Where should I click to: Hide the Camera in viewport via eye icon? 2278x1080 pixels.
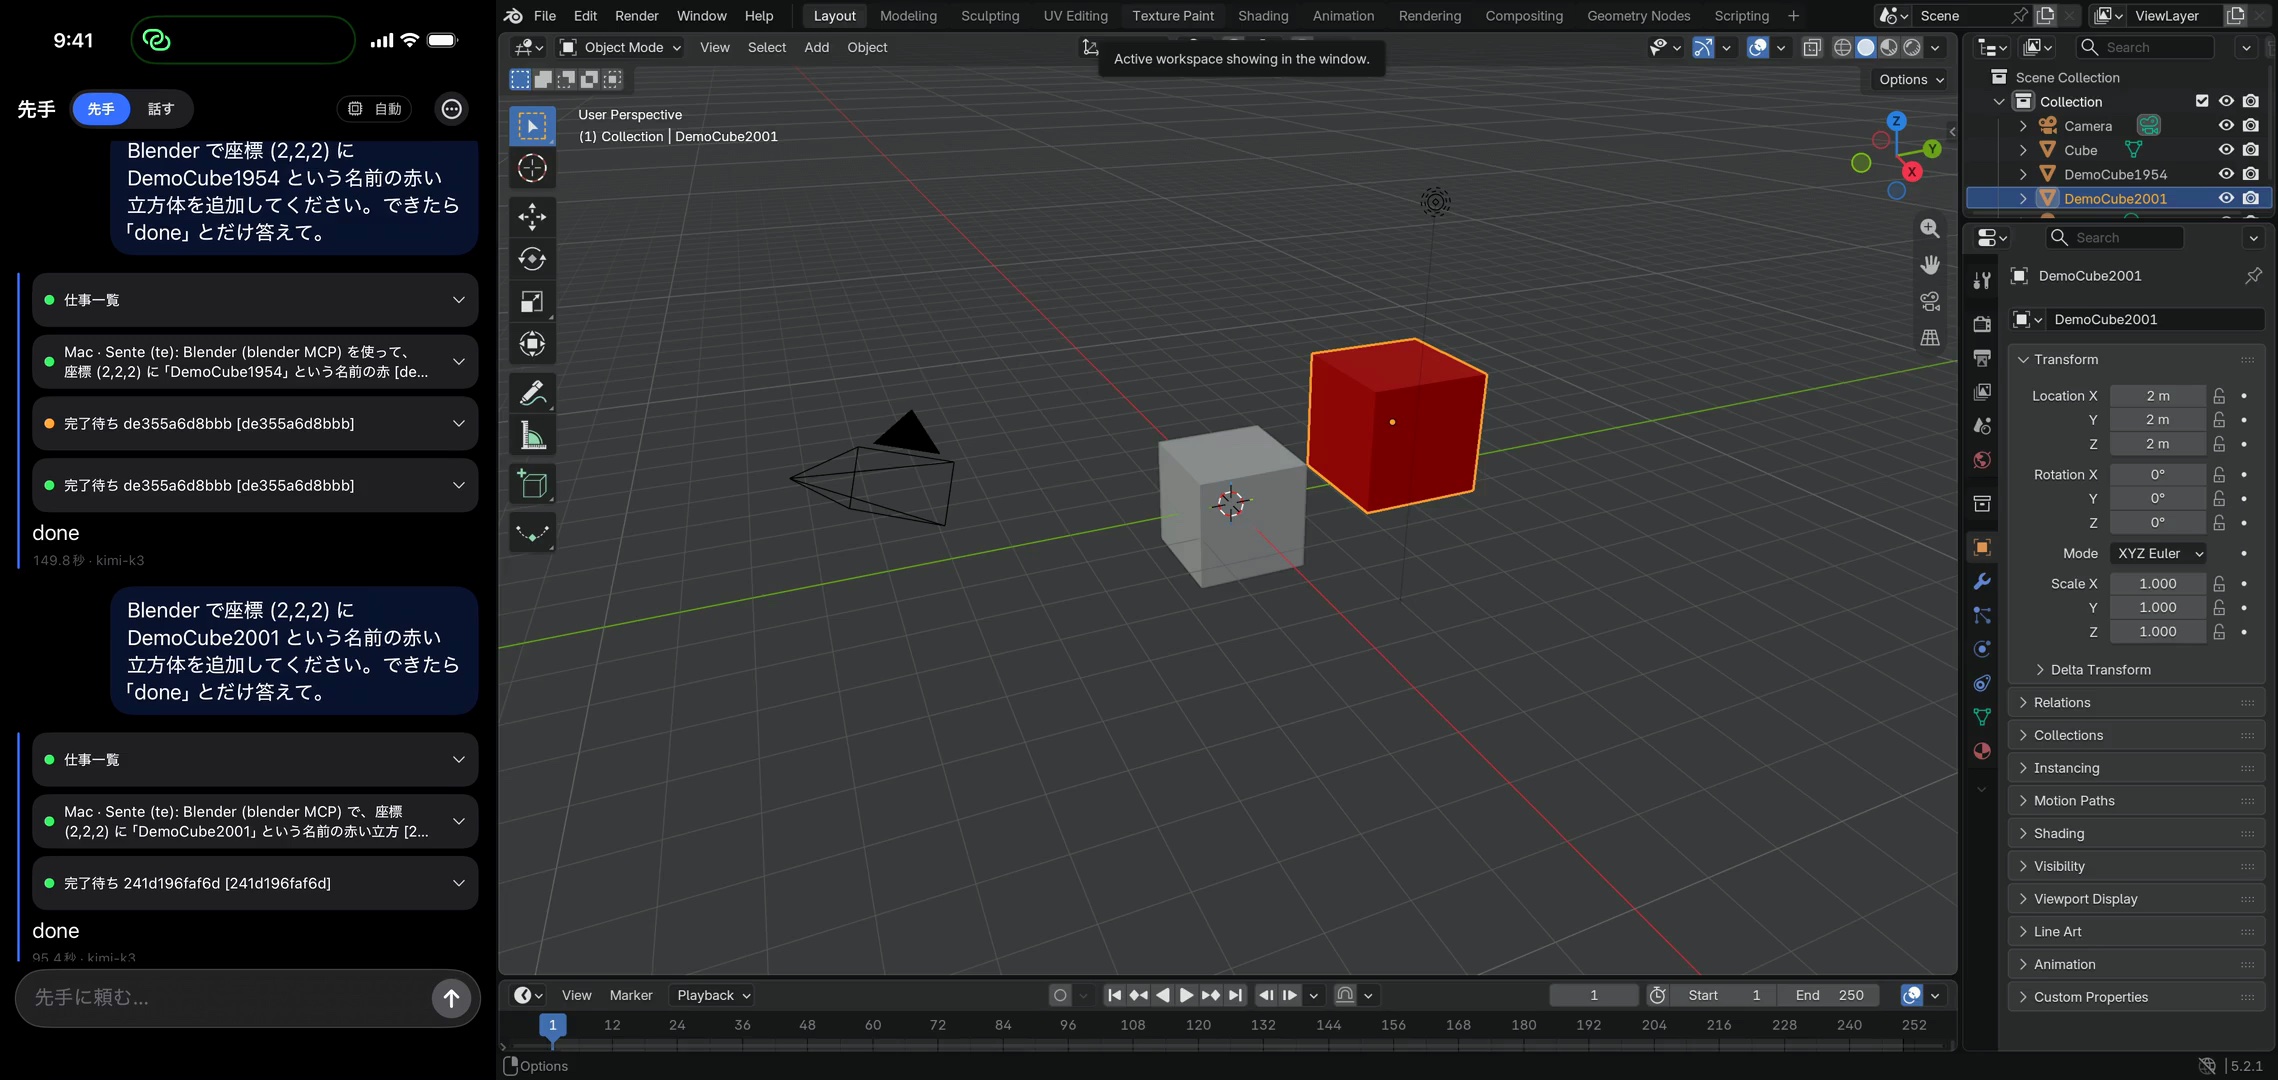2226,126
